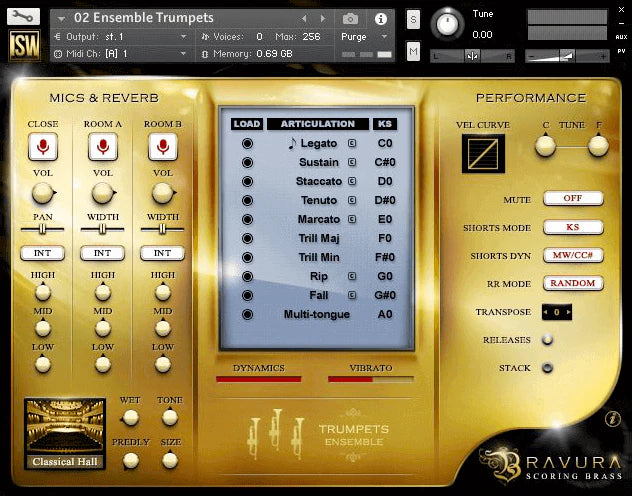The width and height of the screenshot is (632, 496).
Task: Toggle the Close mic microphone button
Action: tap(43, 147)
